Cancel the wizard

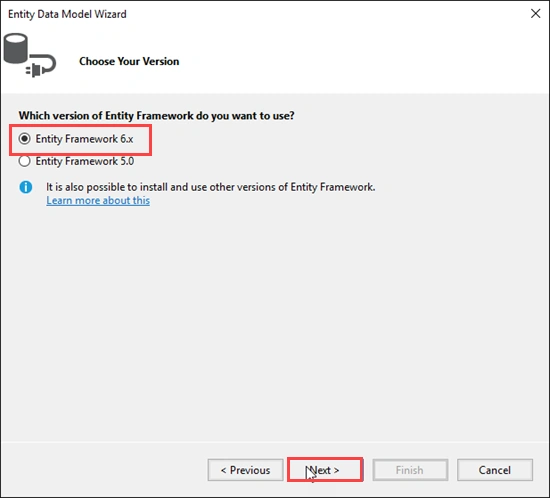pos(495,470)
